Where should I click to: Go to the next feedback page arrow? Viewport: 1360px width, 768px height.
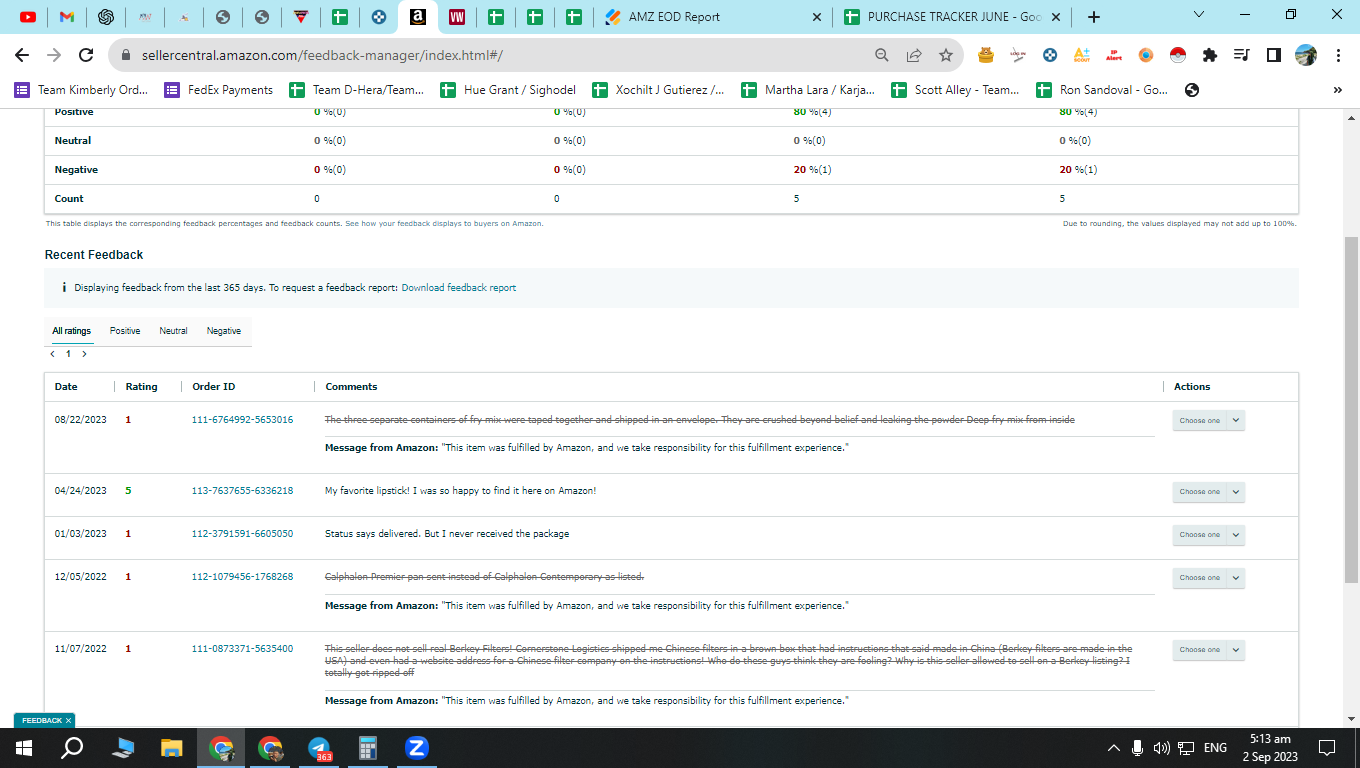click(84, 354)
